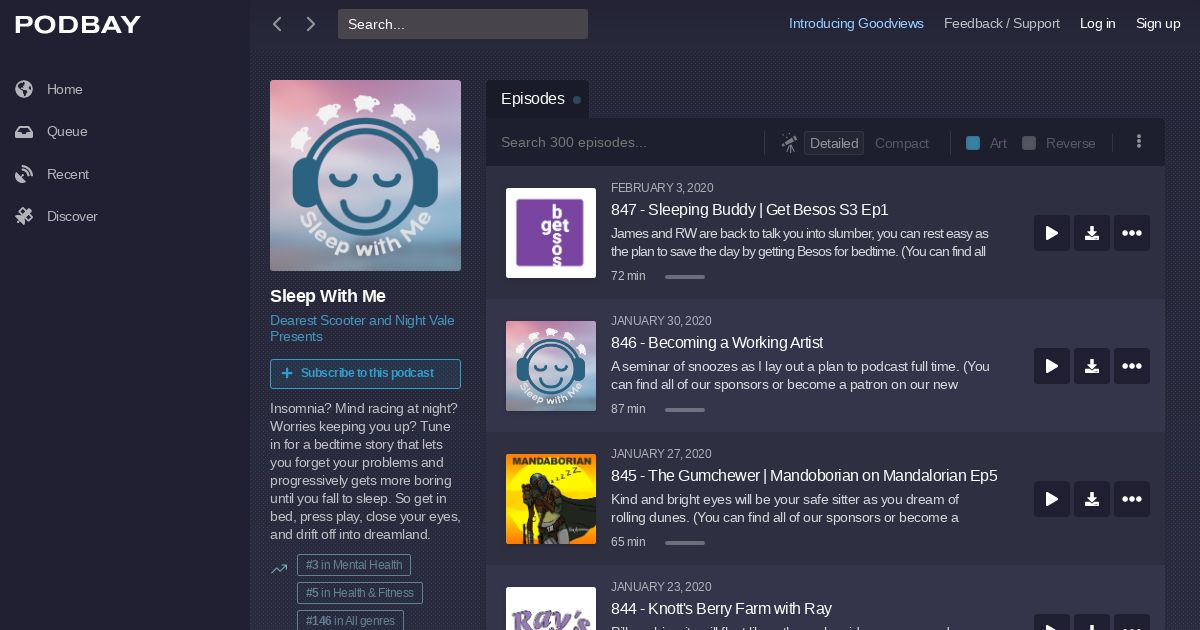This screenshot has height=630, width=1200.
Task: Play episode 846 Becoming a Working Artist
Action: pyautogui.click(x=1052, y=366)
